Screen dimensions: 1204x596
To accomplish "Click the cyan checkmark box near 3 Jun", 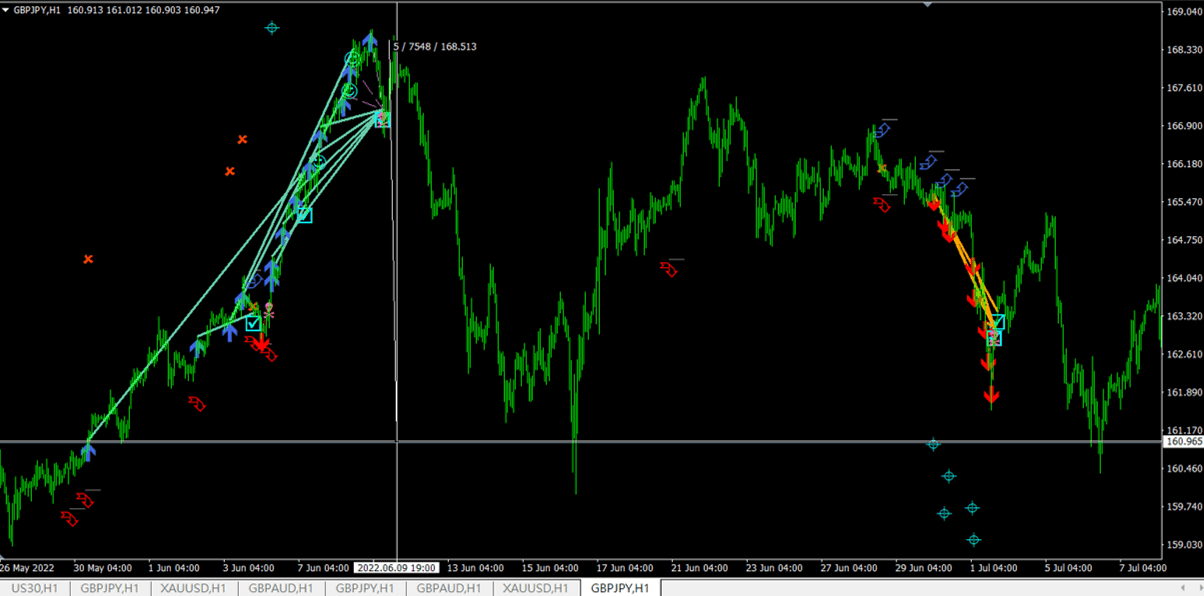I will click(254, 323).
